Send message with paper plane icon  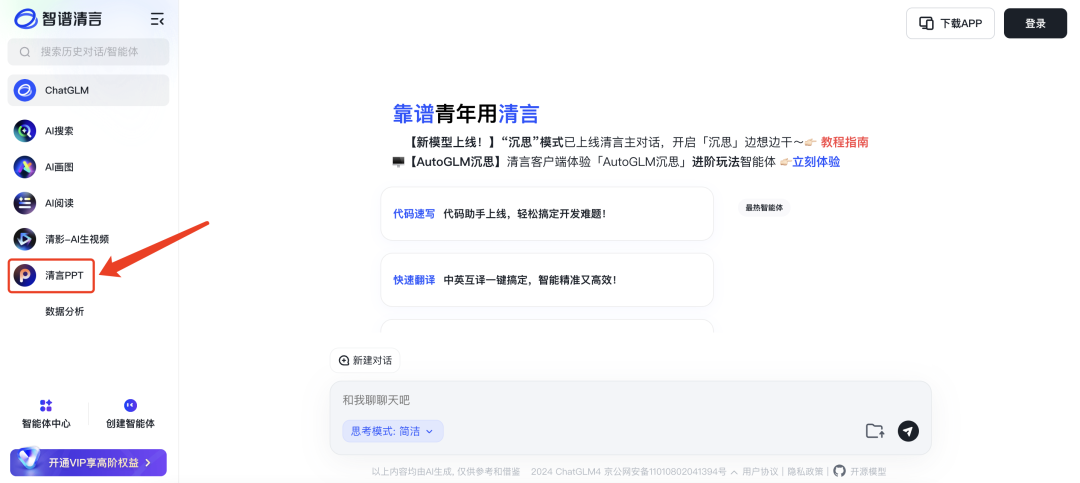tap(908, 431)
